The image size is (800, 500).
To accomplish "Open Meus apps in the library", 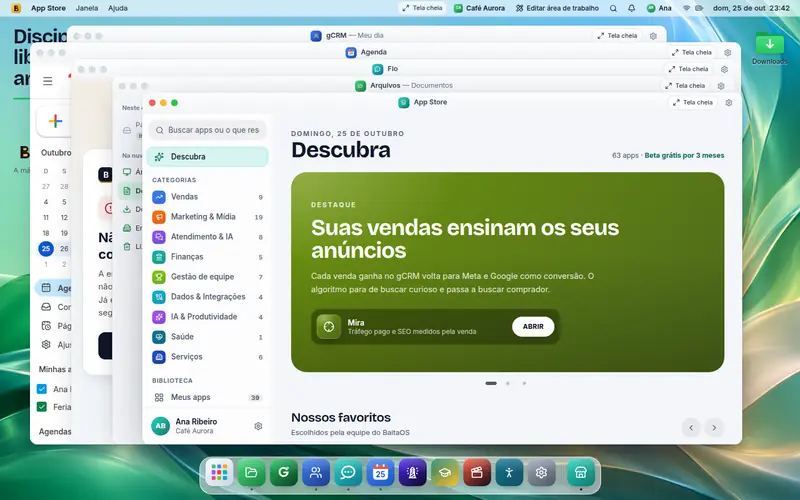I will tap(207, 397).
